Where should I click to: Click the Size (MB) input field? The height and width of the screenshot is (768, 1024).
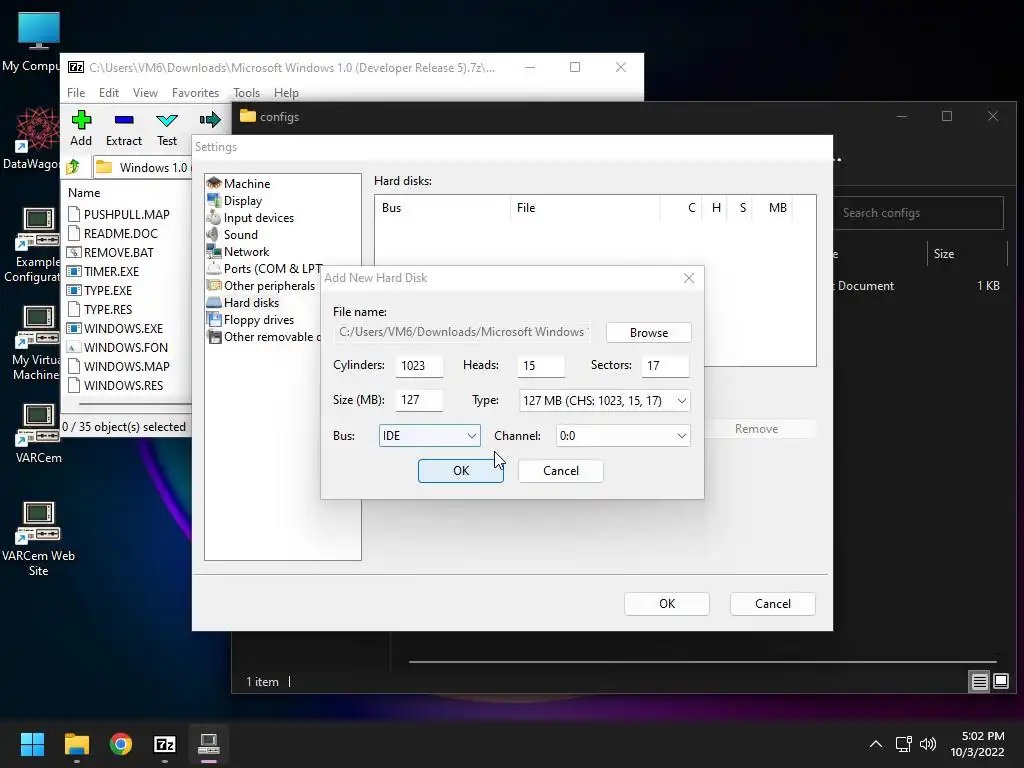point(419,400)
